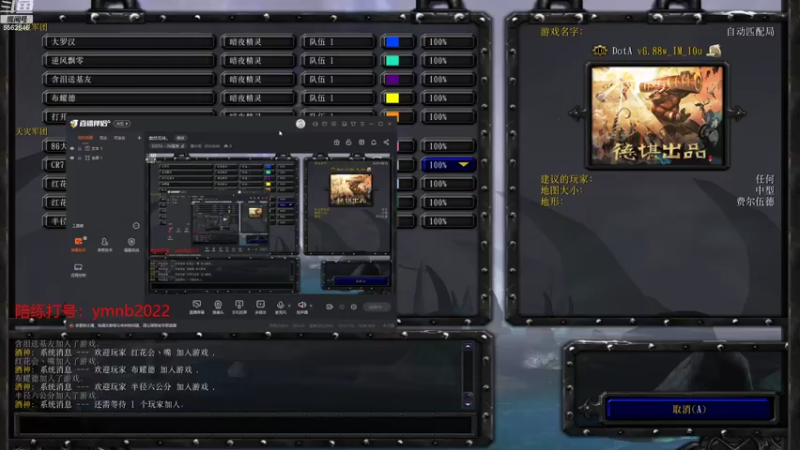This screenshot has width=800, height=450.
Task: Click yellow color swatch for 布耀德
Action: pos(393,98)
